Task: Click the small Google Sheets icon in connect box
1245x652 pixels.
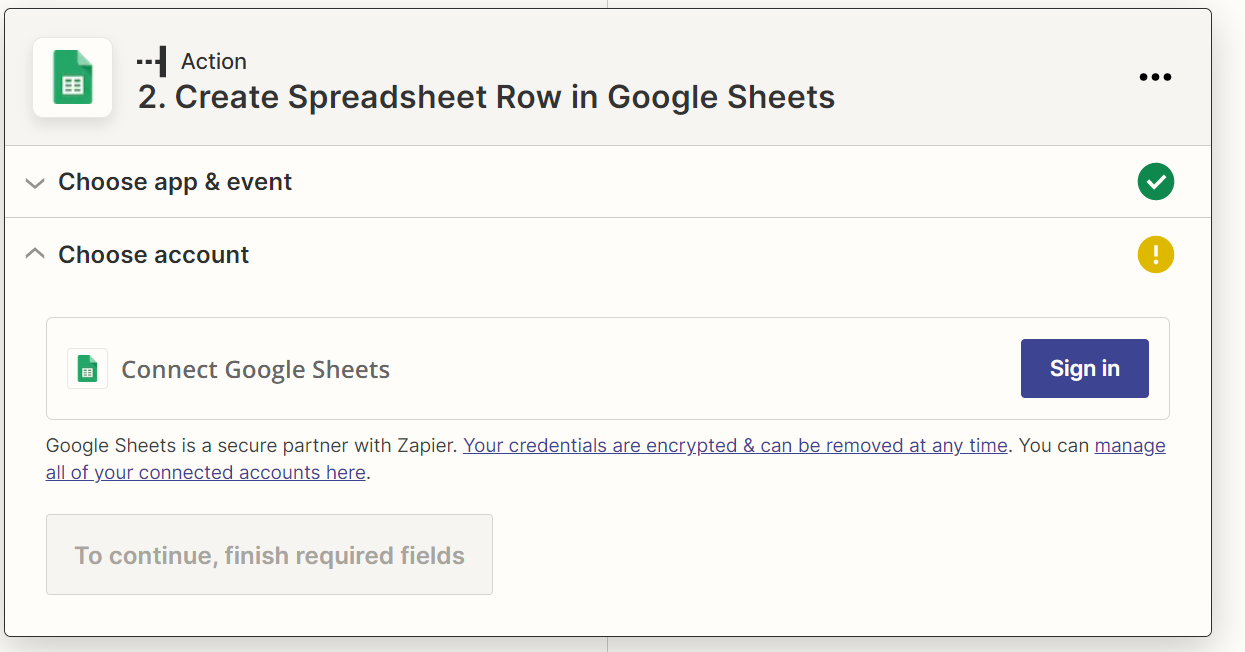Action: coord(87,369)
